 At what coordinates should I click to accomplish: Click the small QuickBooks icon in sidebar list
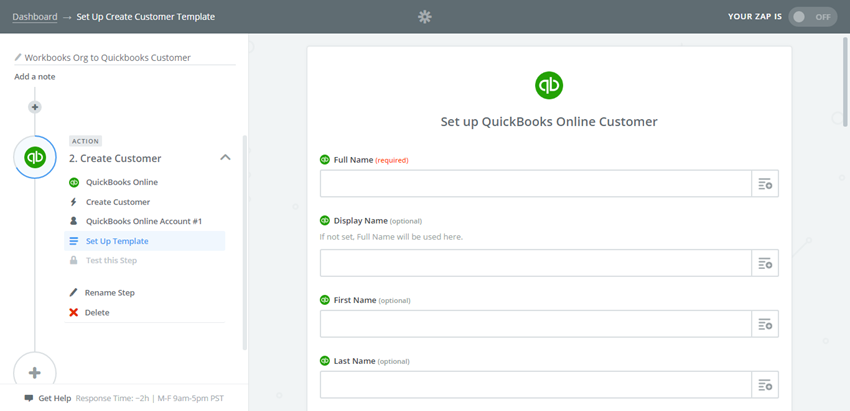coord(74,182)
